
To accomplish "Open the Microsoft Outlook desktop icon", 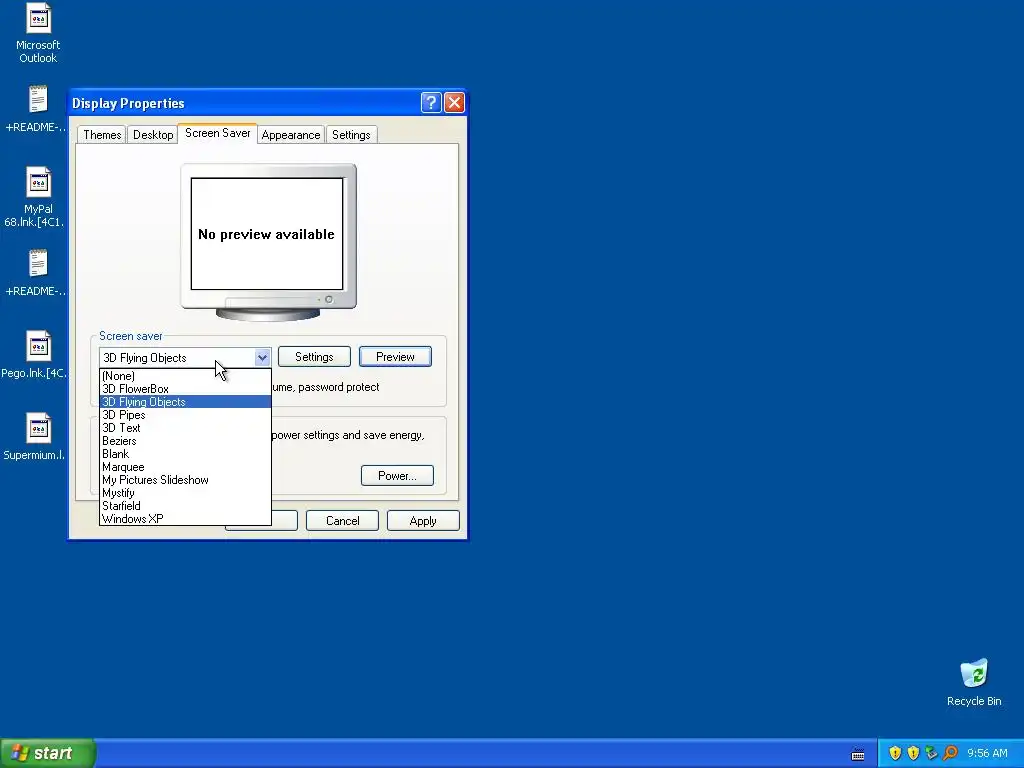I will tap(38, 33).
